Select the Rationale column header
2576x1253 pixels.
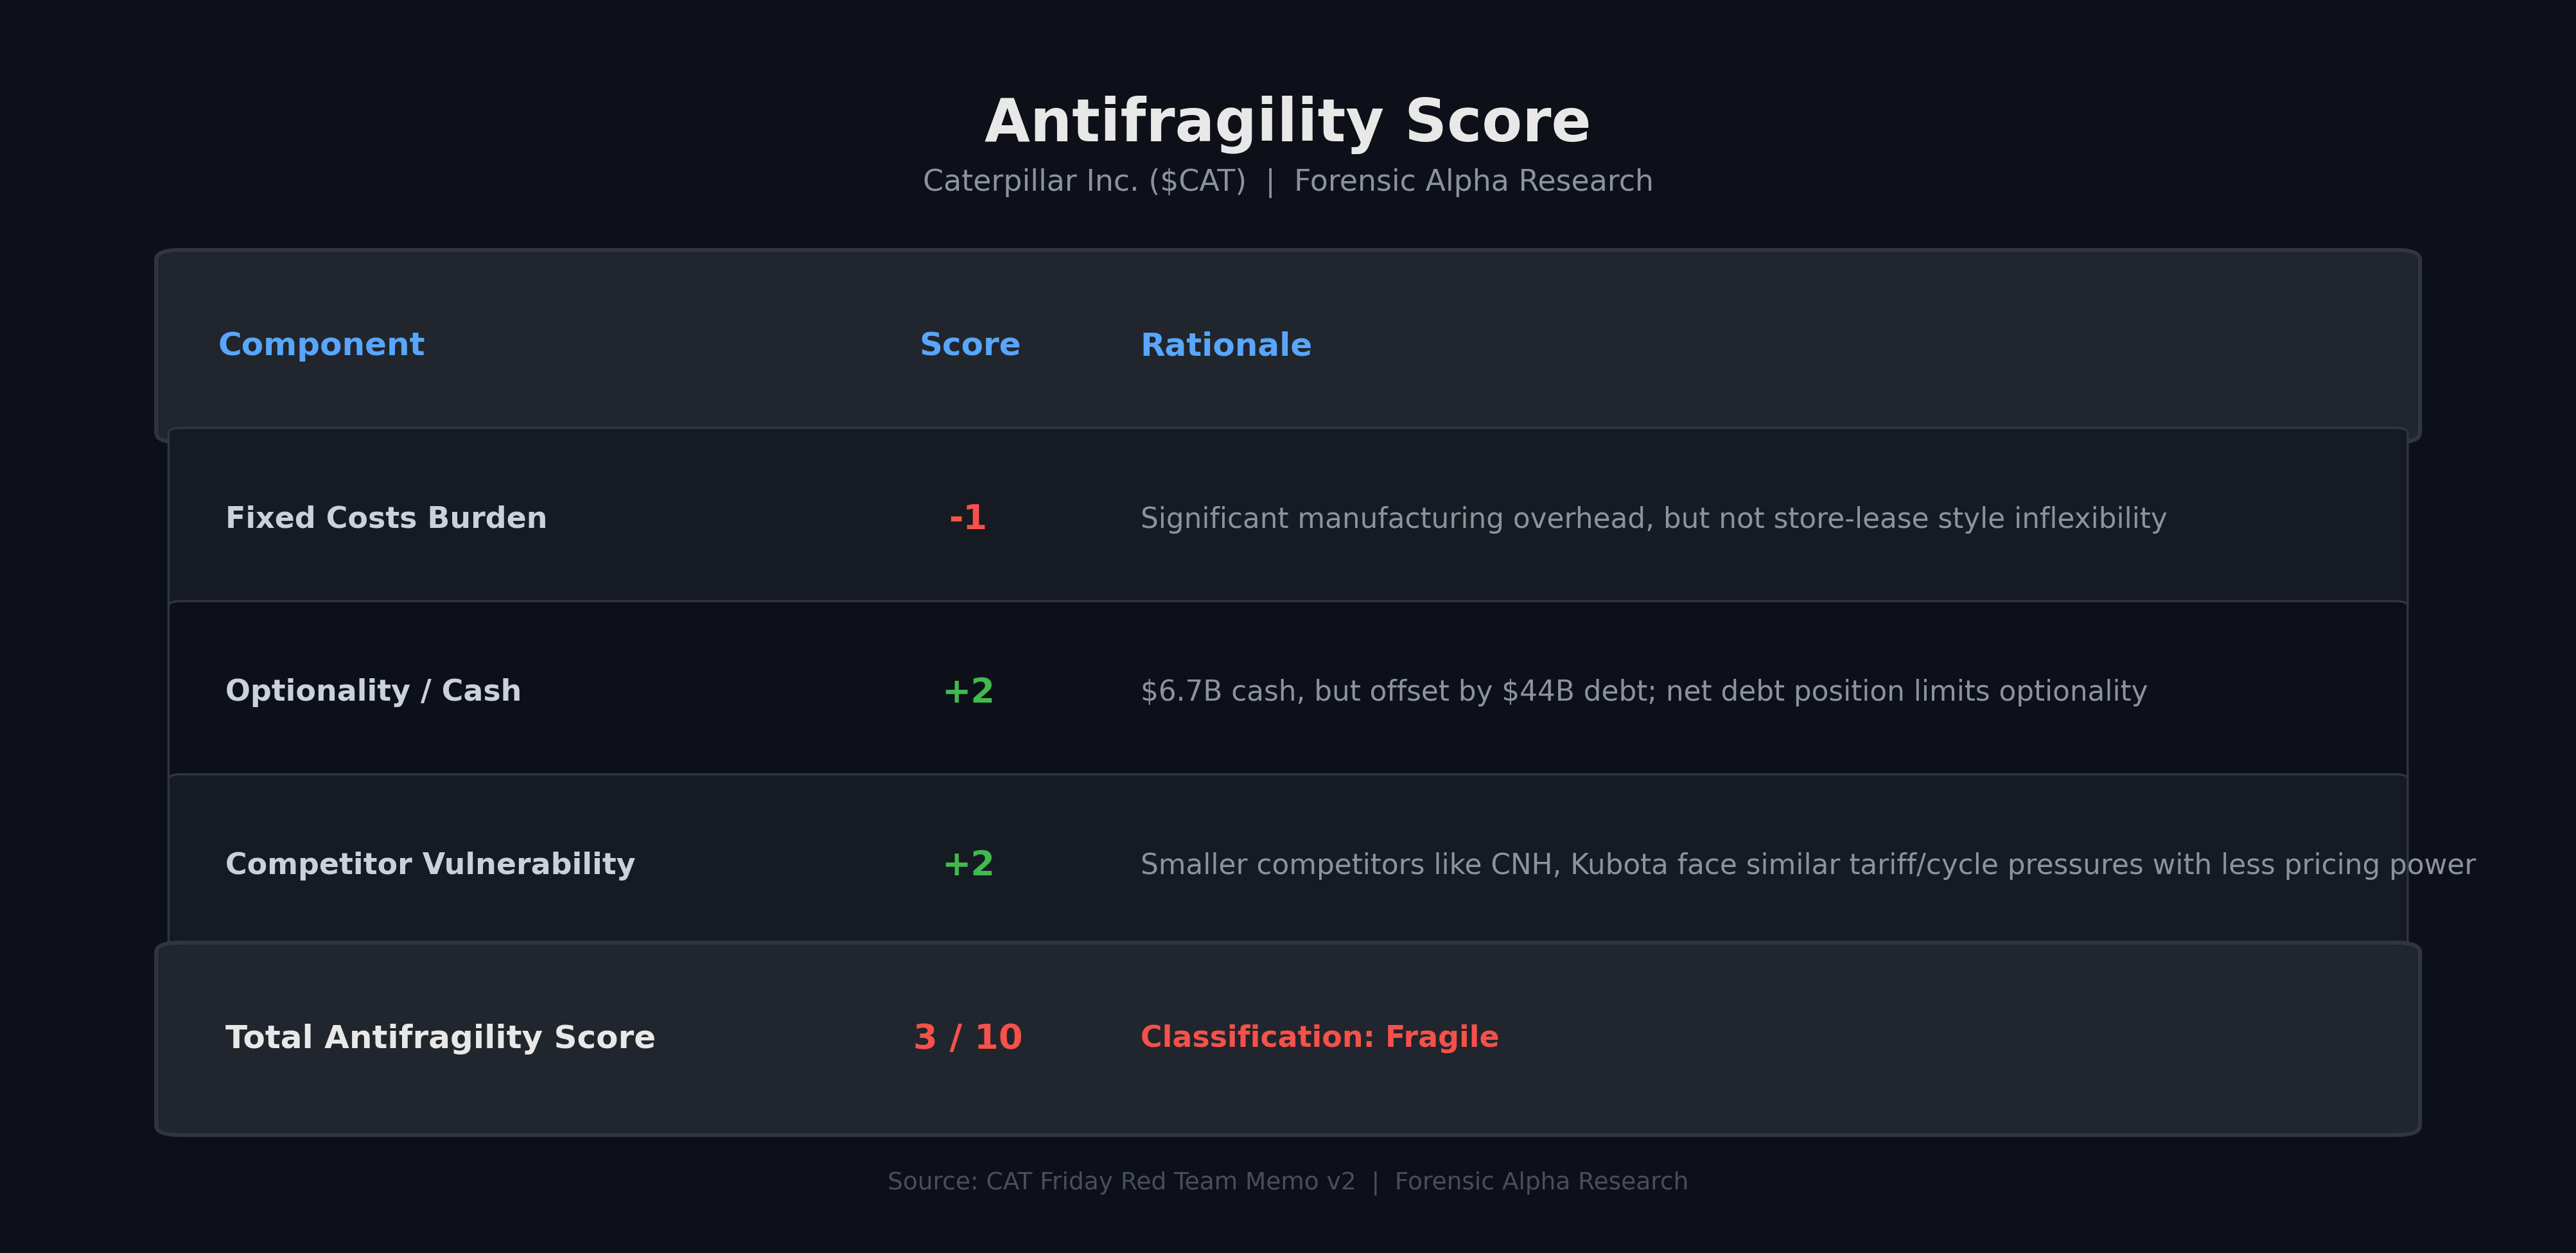[x=1226, y=345]
